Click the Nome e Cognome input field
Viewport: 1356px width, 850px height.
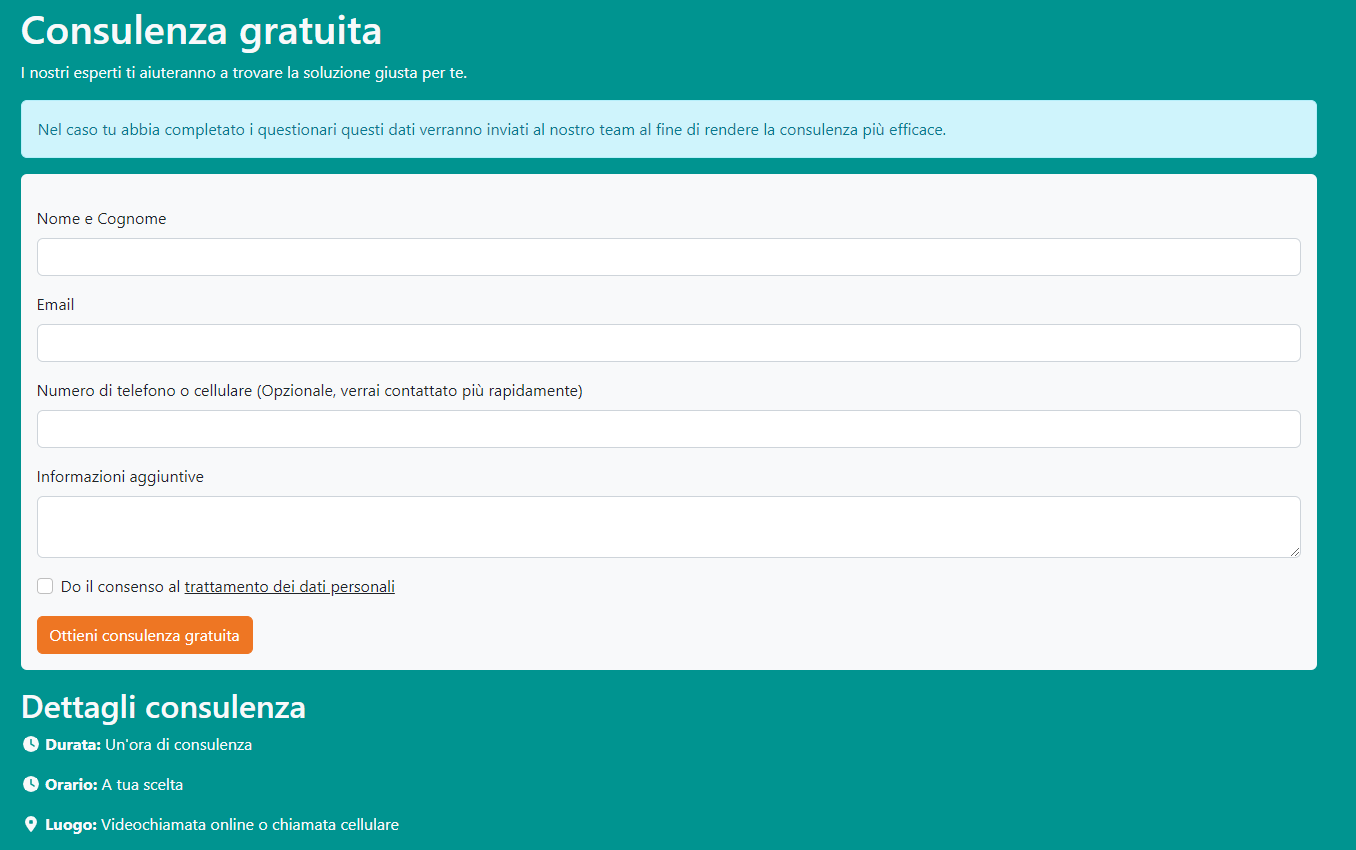point(668,257)
